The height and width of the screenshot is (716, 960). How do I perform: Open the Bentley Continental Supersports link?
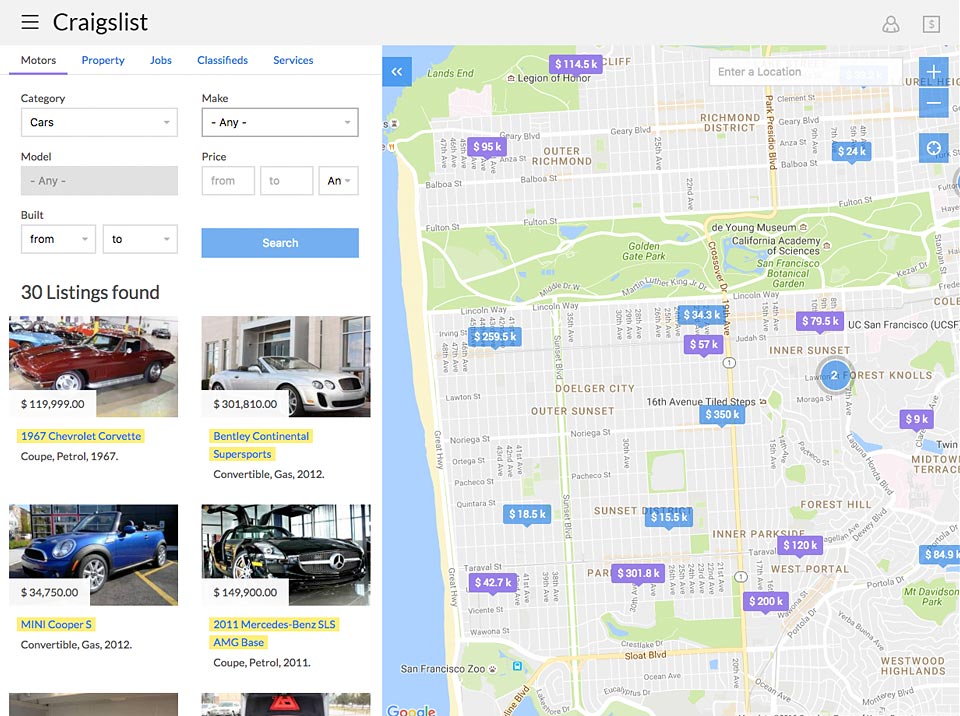click(261, 445)
